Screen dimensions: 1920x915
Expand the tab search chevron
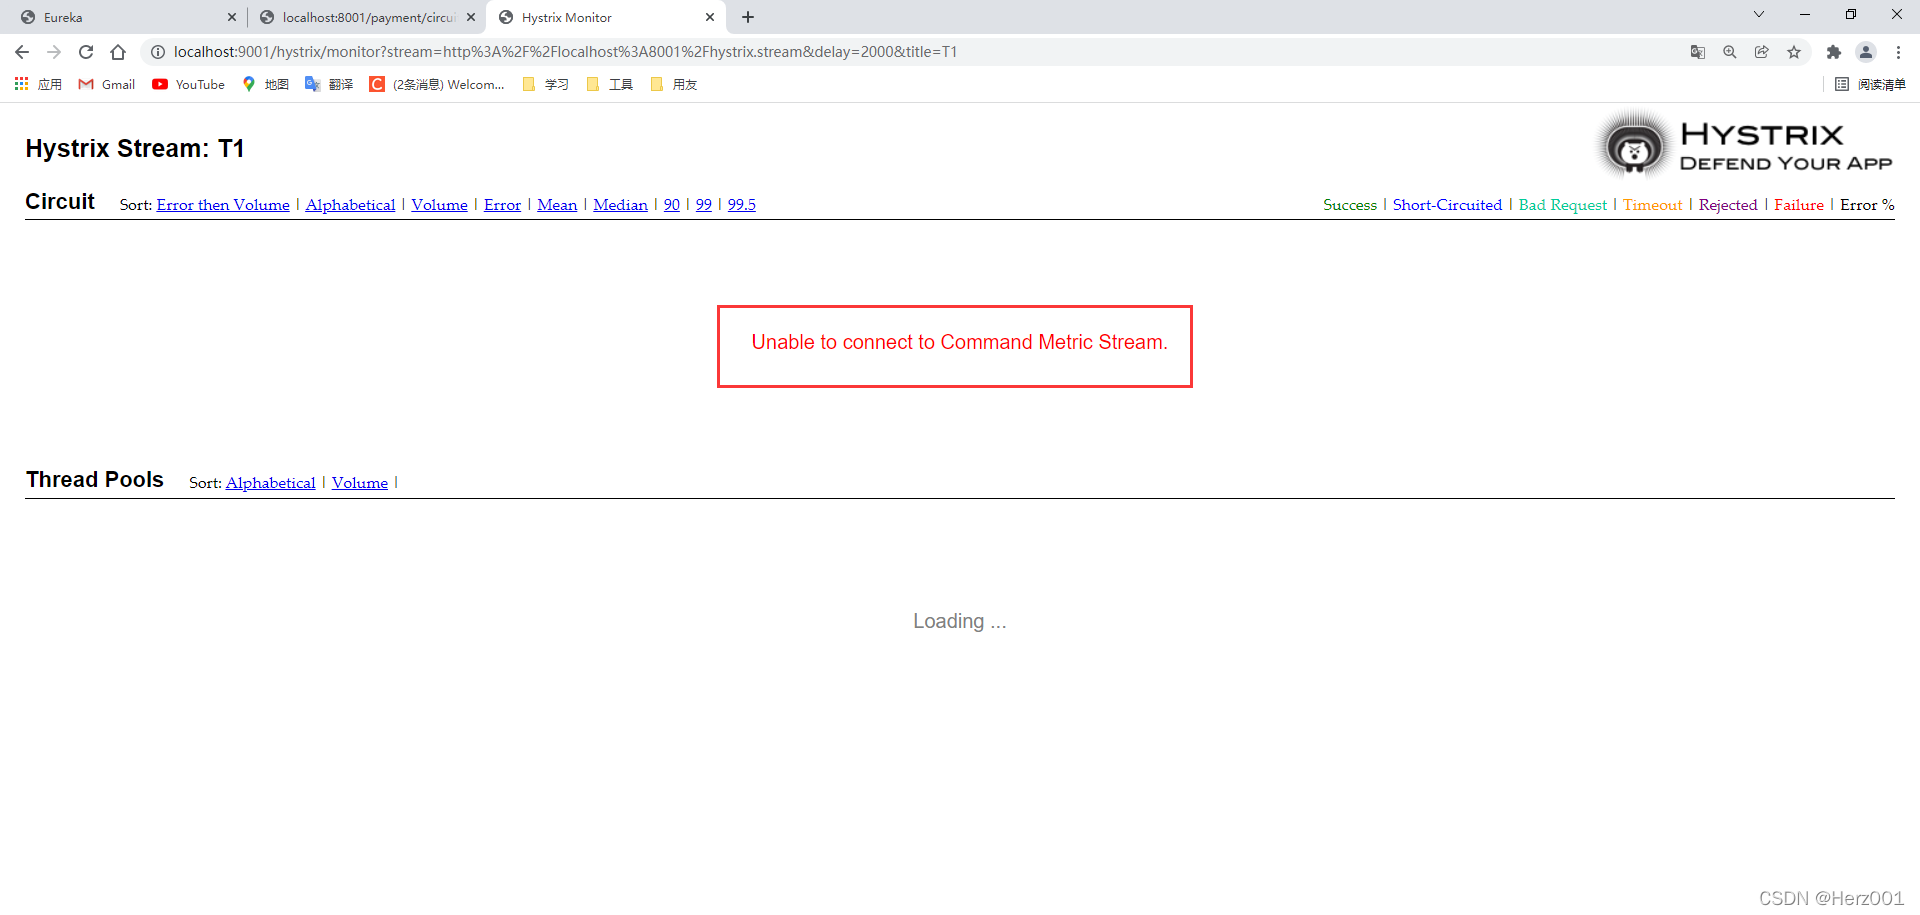pyautogui.click(x=1759, y=14)
